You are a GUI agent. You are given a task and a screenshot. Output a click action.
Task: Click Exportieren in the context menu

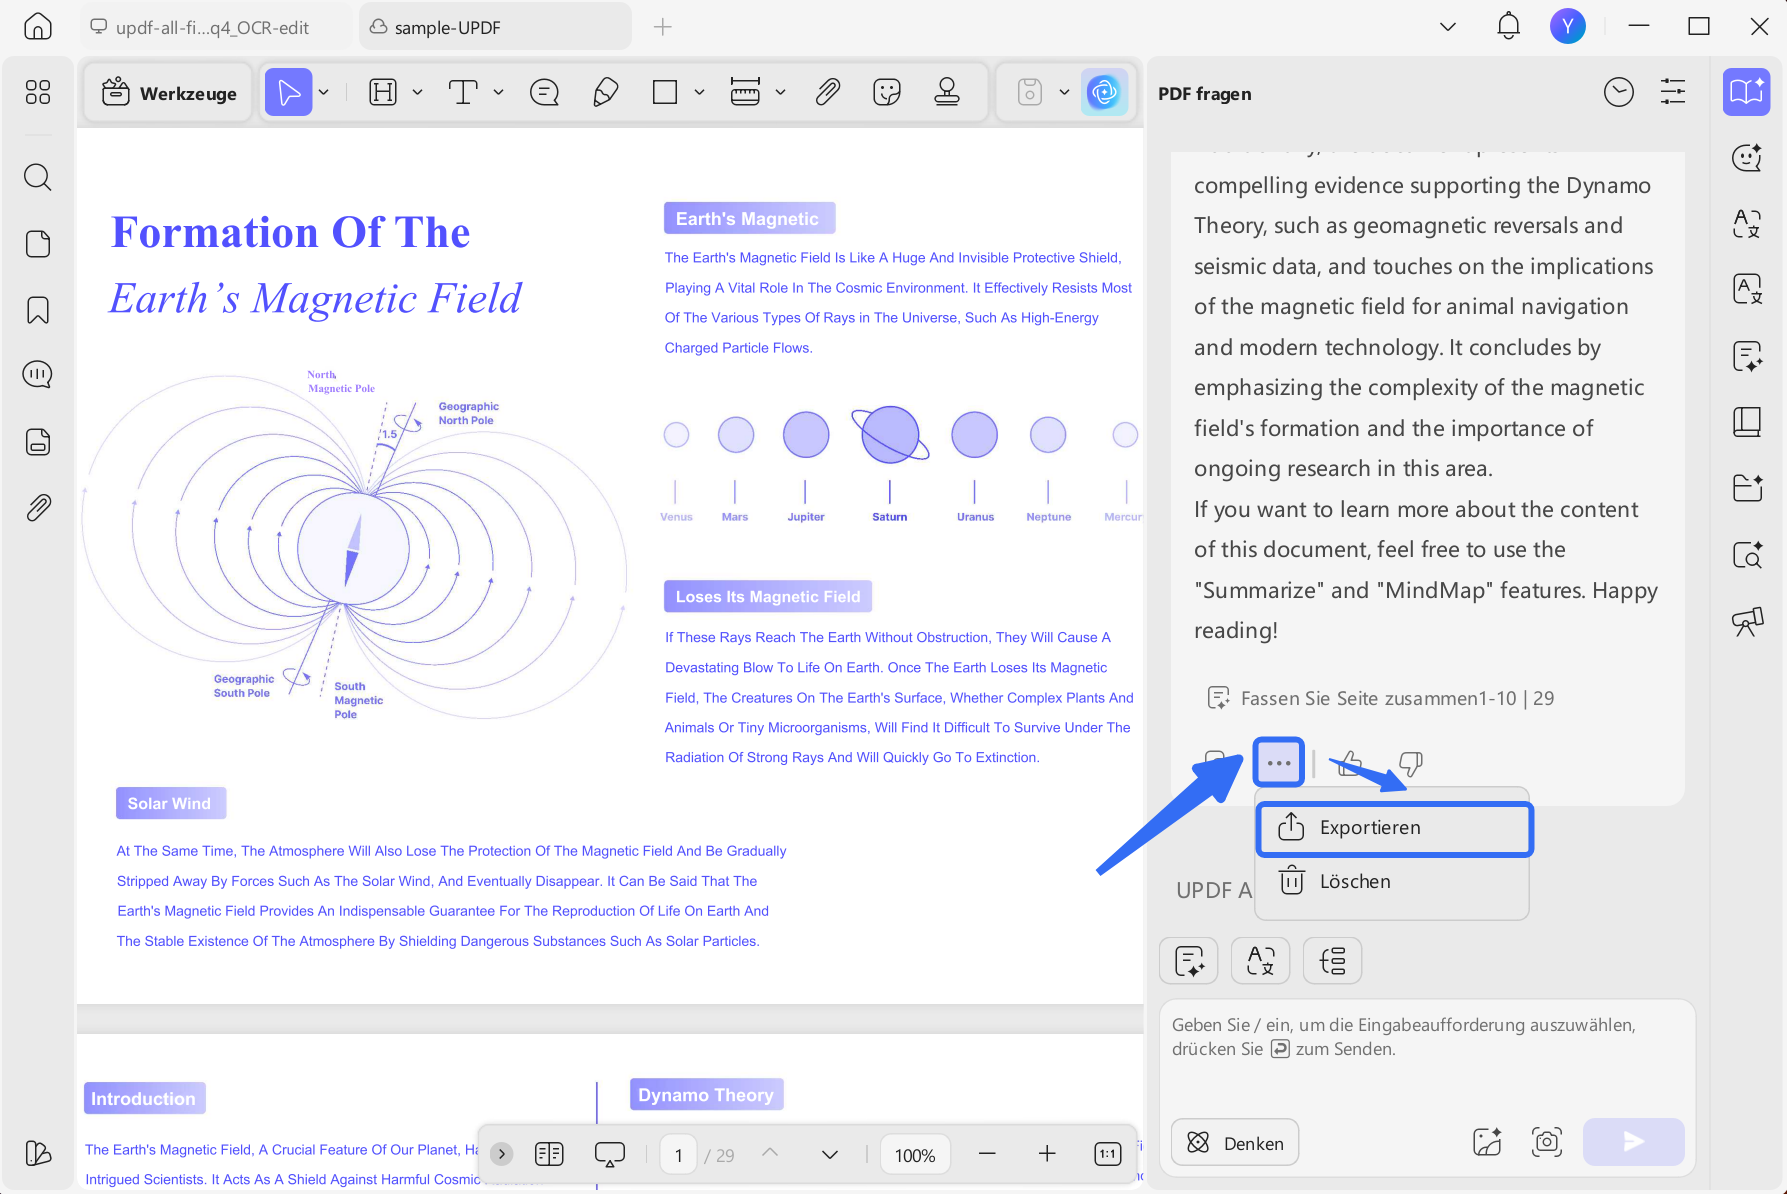pyautogui.click(x=1394, y=828)
